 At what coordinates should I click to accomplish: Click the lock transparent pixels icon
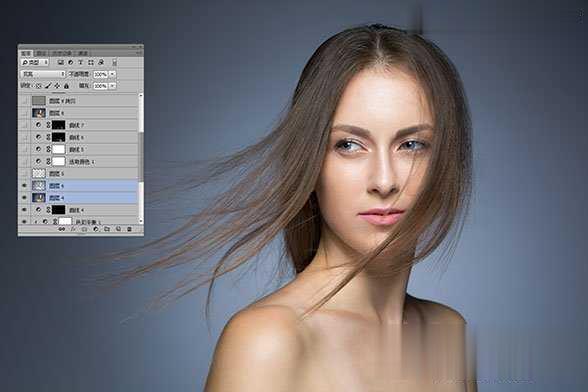(x=38, y=86)
